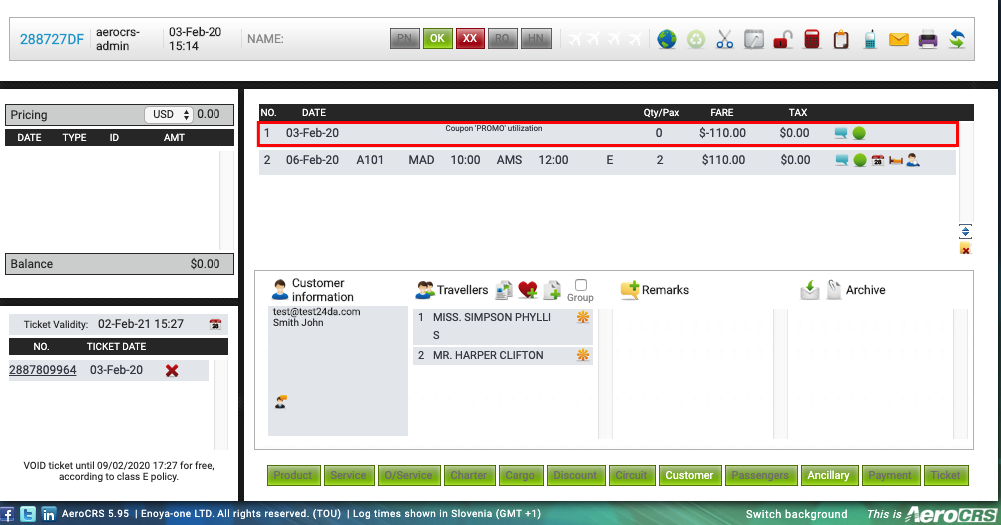Click the up/down expand arrows beside item list
This screenshot has height=525, width=1001.
965,231
